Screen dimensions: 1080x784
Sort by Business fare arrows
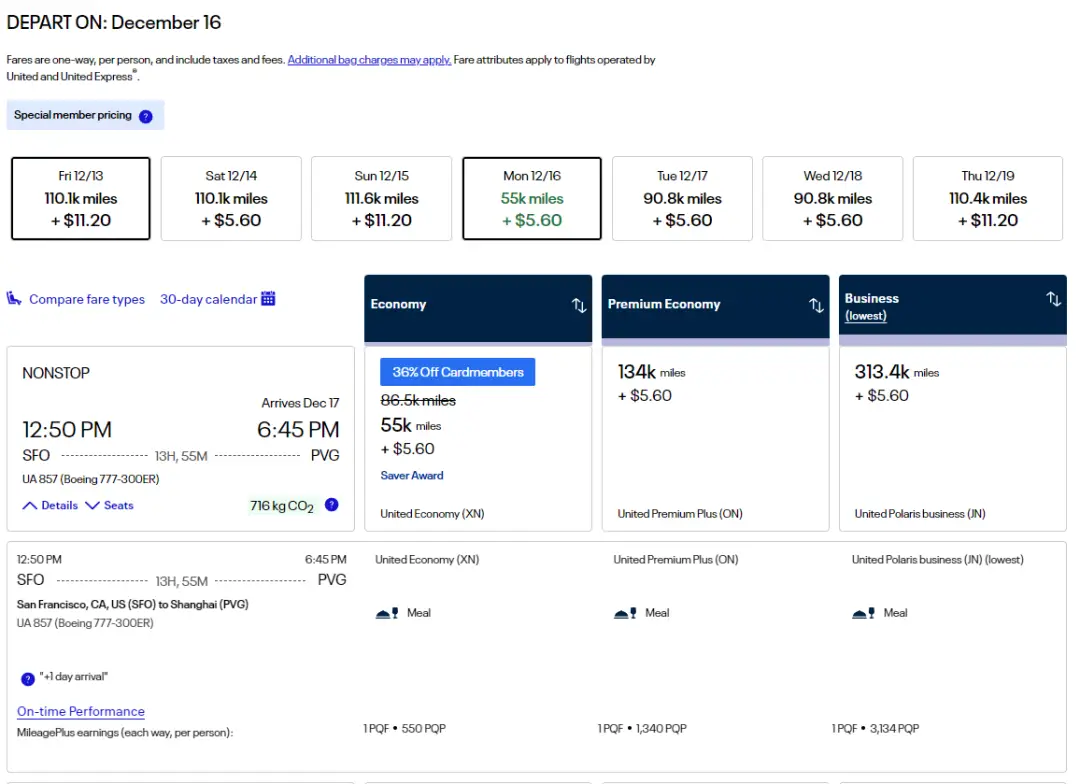(1053, 299)
